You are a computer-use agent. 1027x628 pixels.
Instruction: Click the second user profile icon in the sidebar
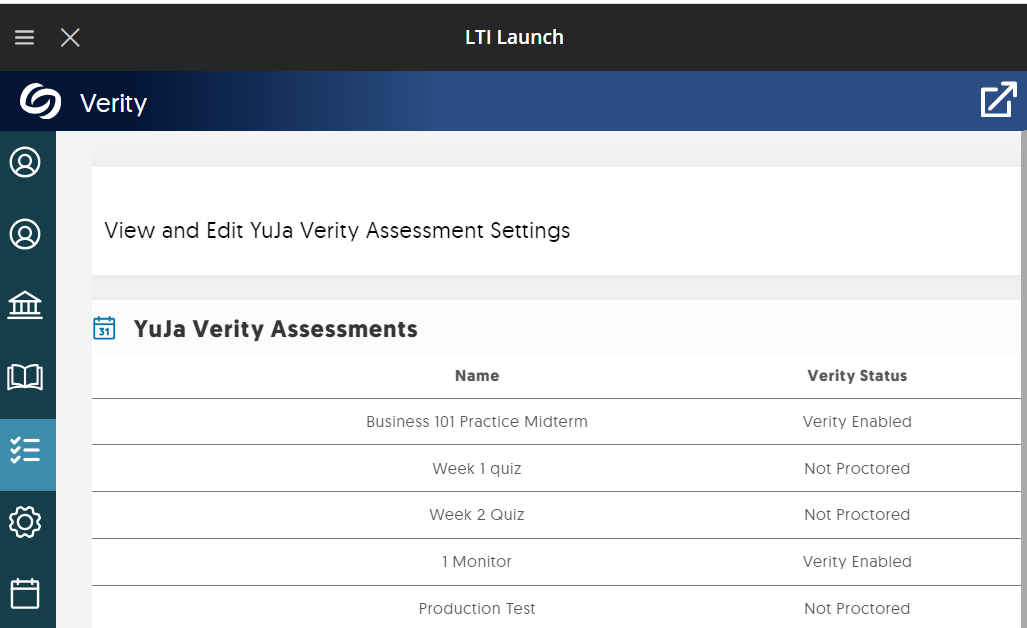tap(25, 234)
